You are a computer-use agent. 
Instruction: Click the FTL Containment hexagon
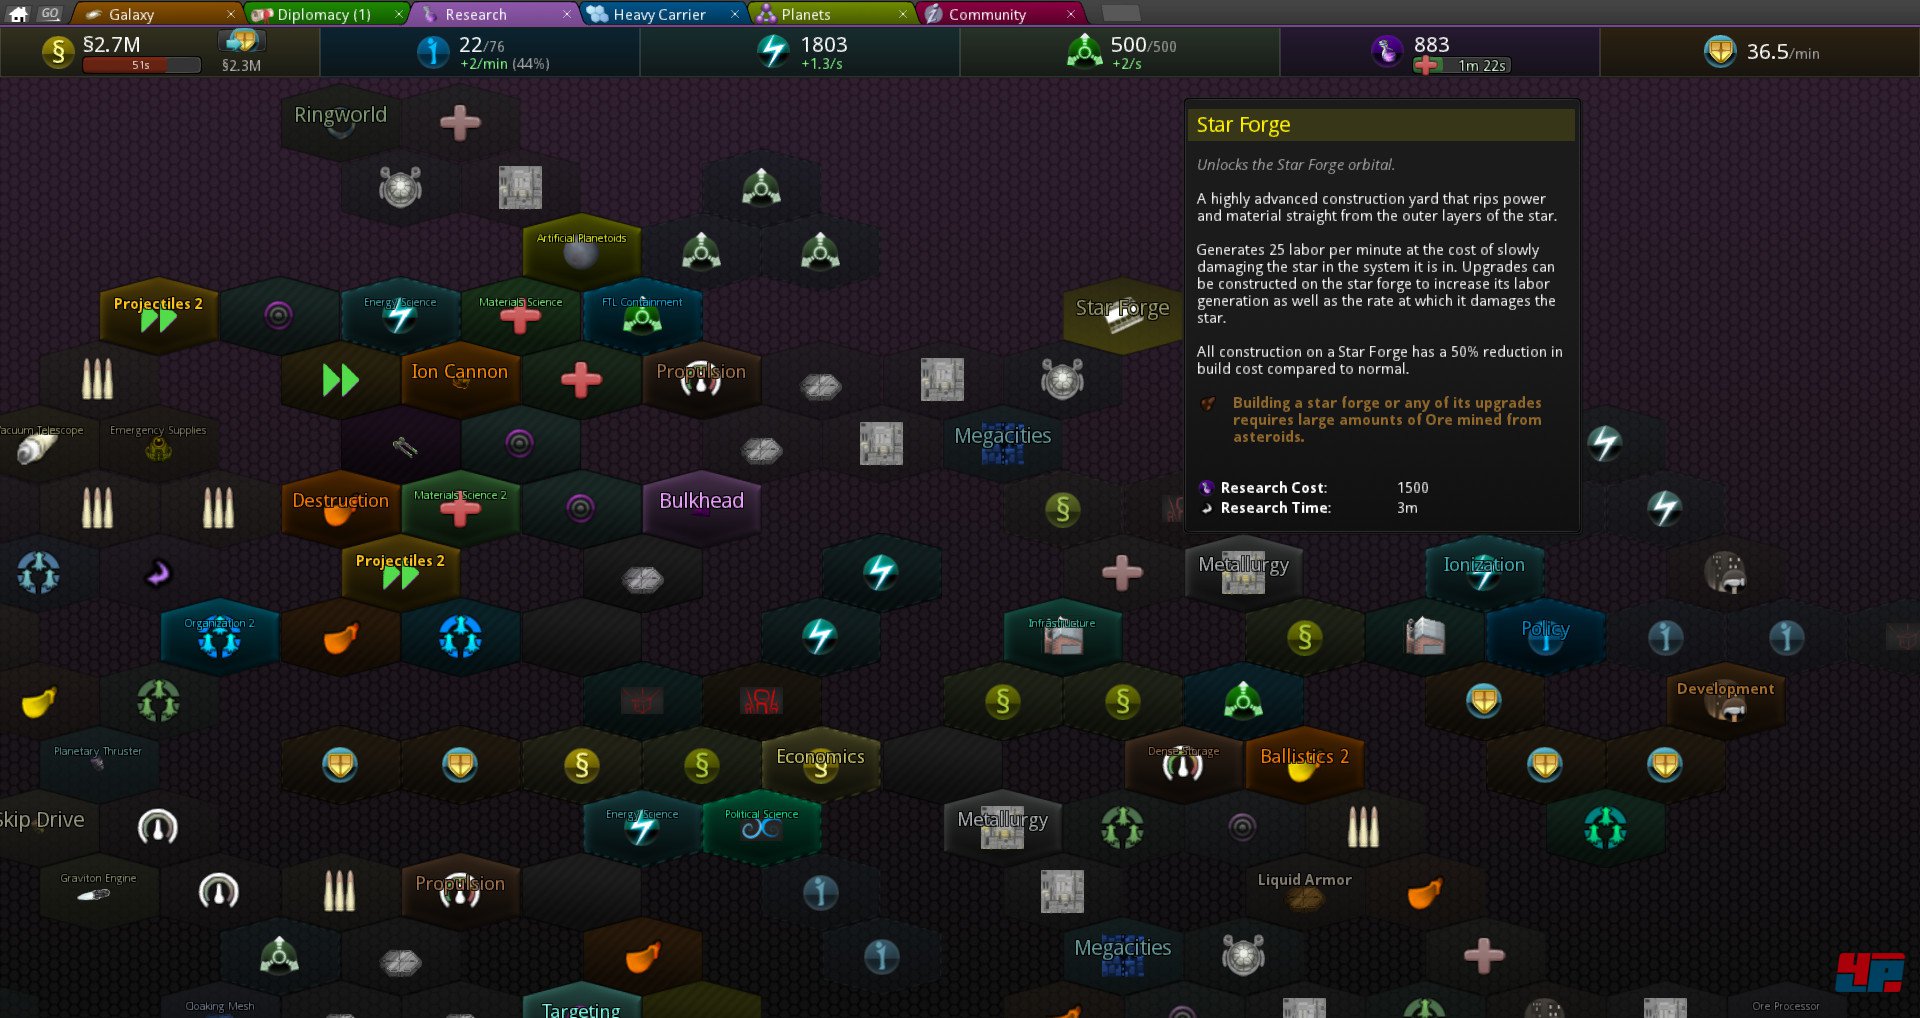point(641,314)
